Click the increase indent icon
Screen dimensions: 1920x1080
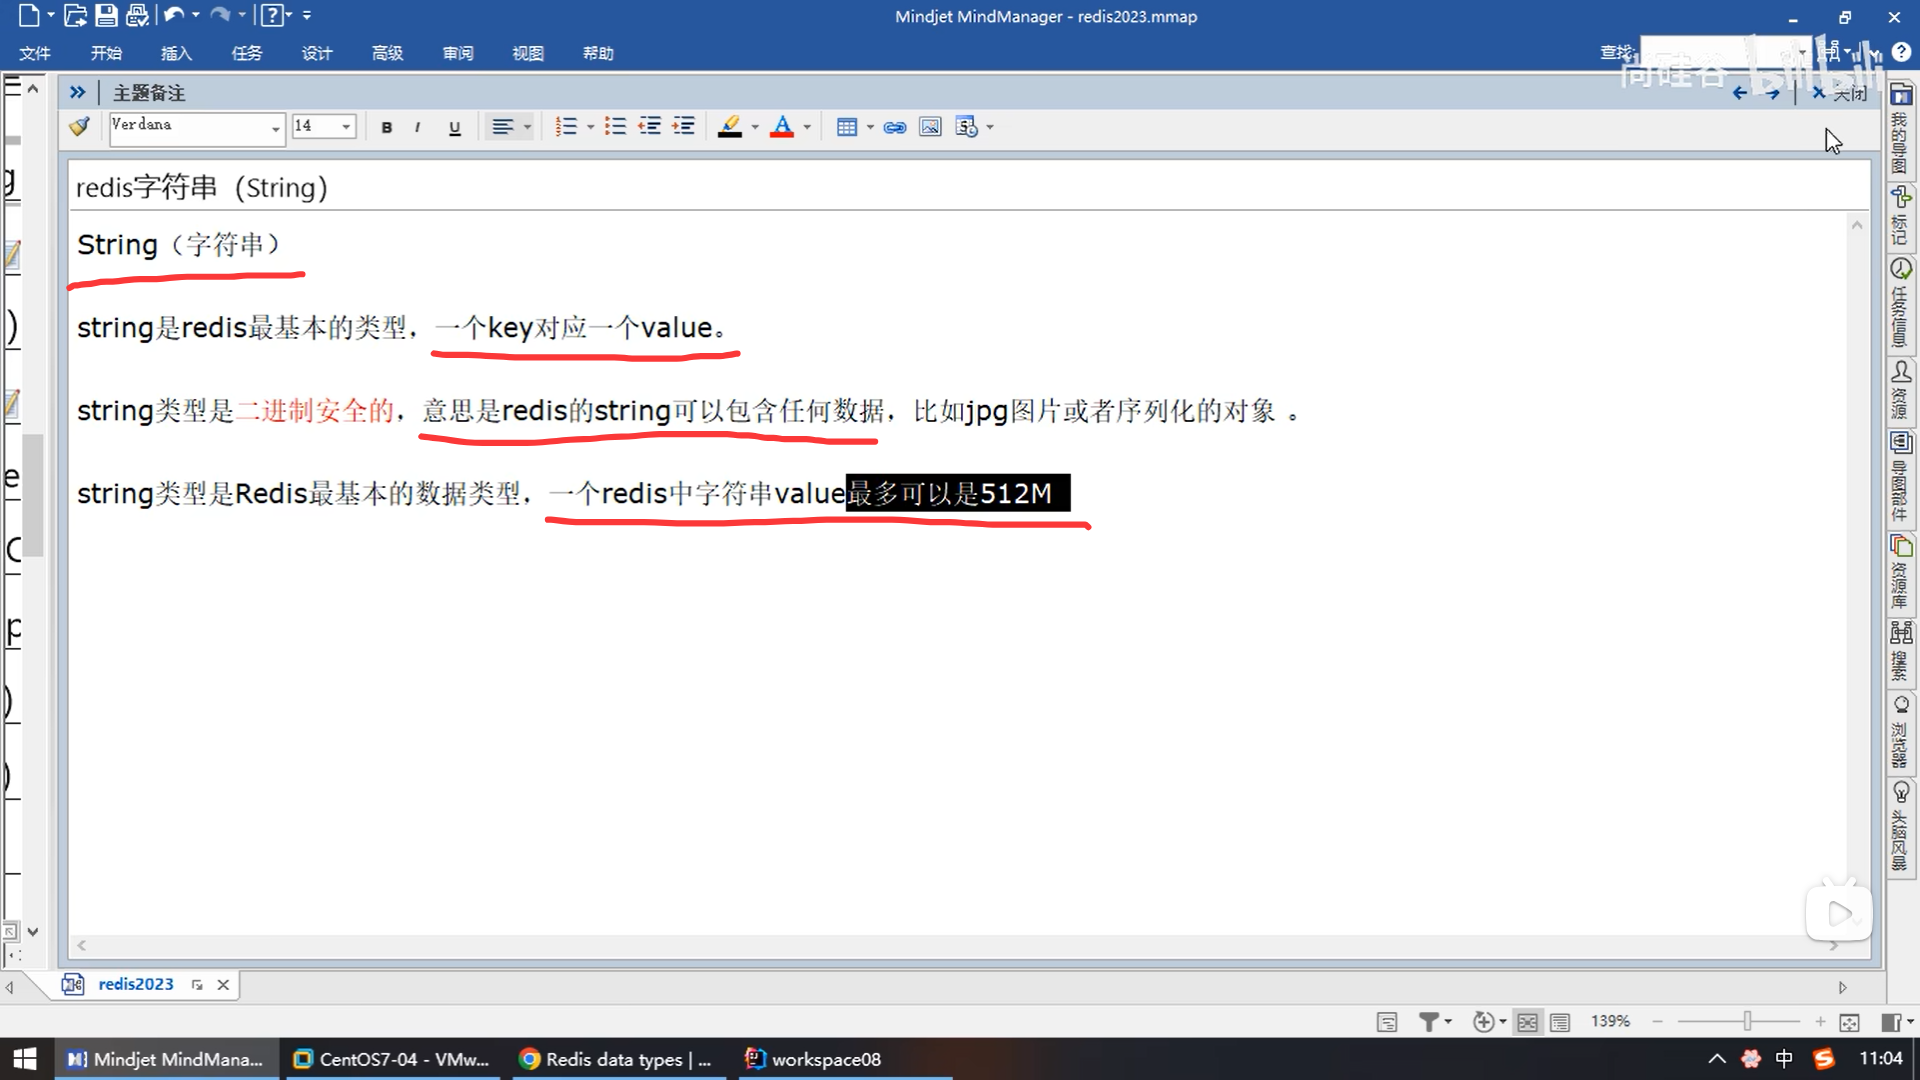[x=683, y=127]
